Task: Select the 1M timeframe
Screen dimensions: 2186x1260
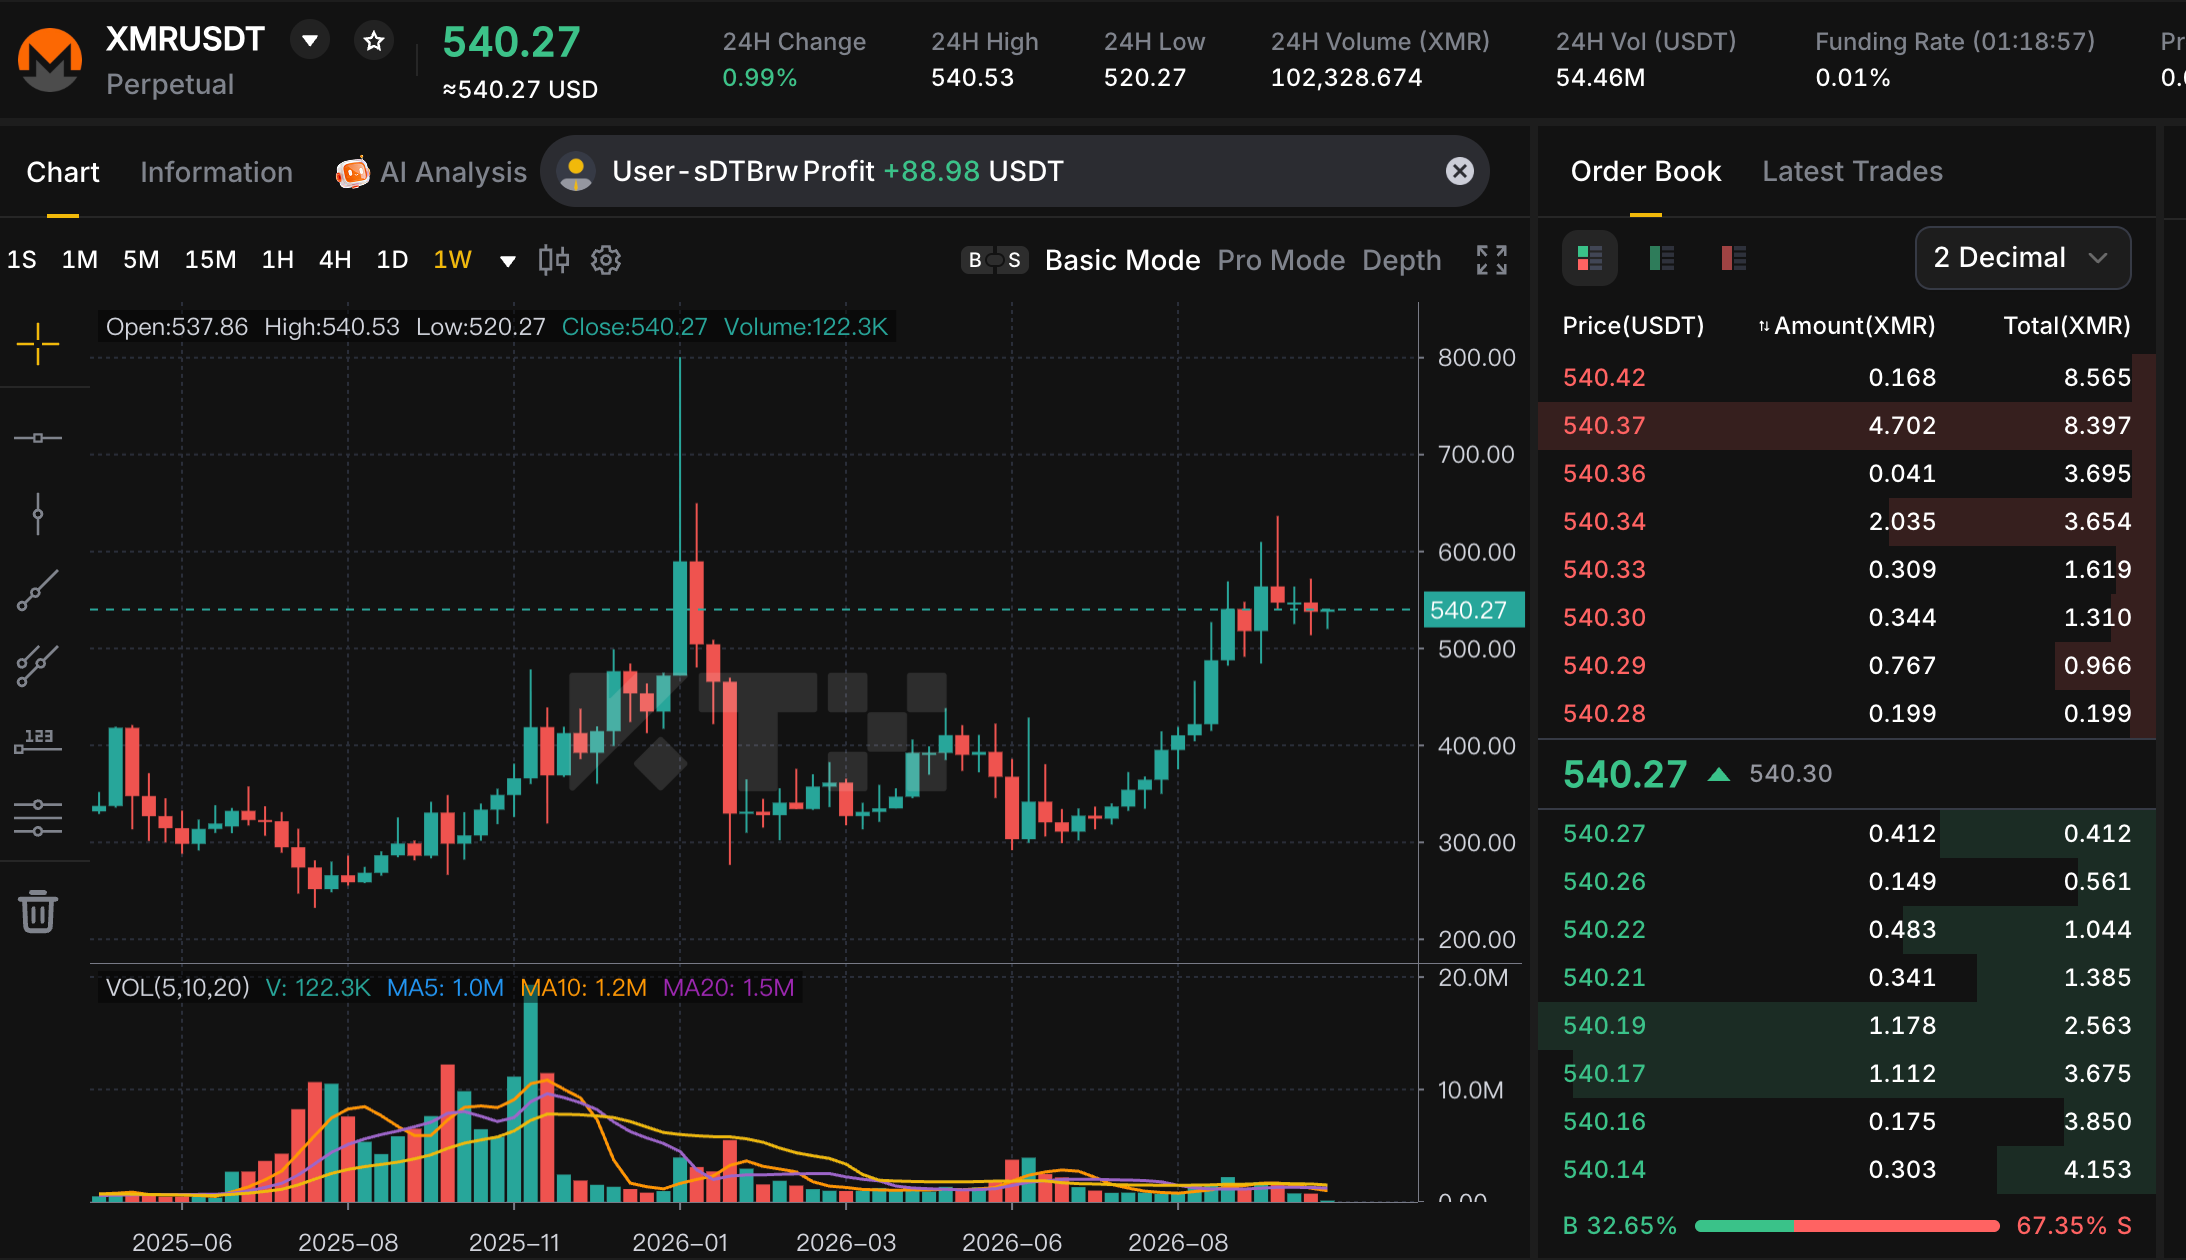Action: [80, 260]
